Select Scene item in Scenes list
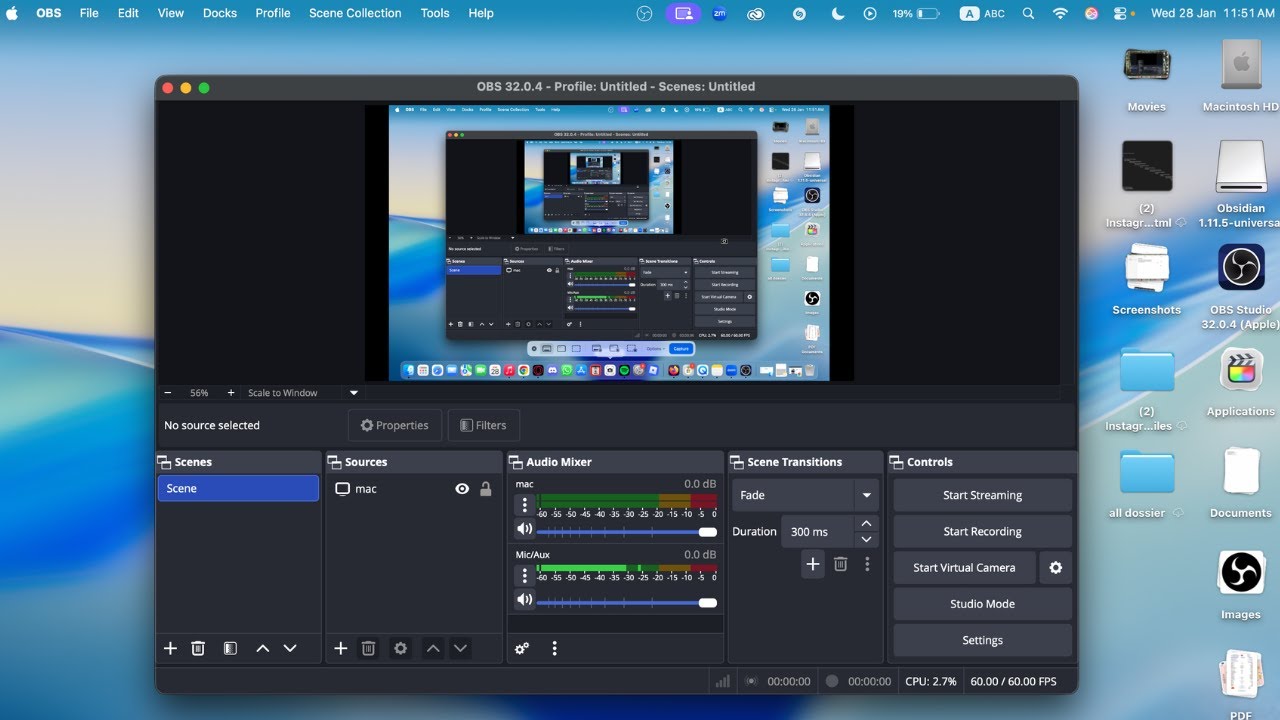1280x720 pixels. pyautogui.click(x=238, y=488)
